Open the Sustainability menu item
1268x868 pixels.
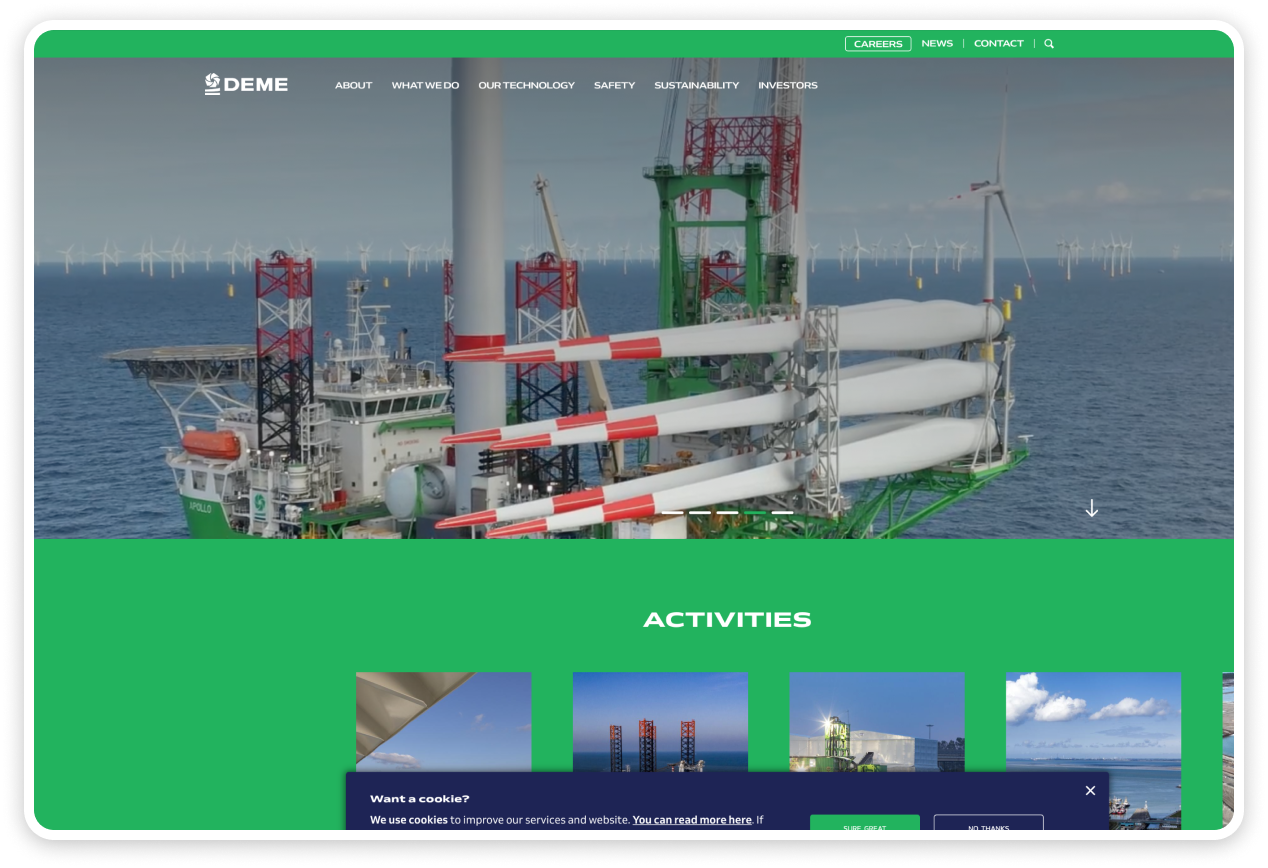click(x=696, y=86)
